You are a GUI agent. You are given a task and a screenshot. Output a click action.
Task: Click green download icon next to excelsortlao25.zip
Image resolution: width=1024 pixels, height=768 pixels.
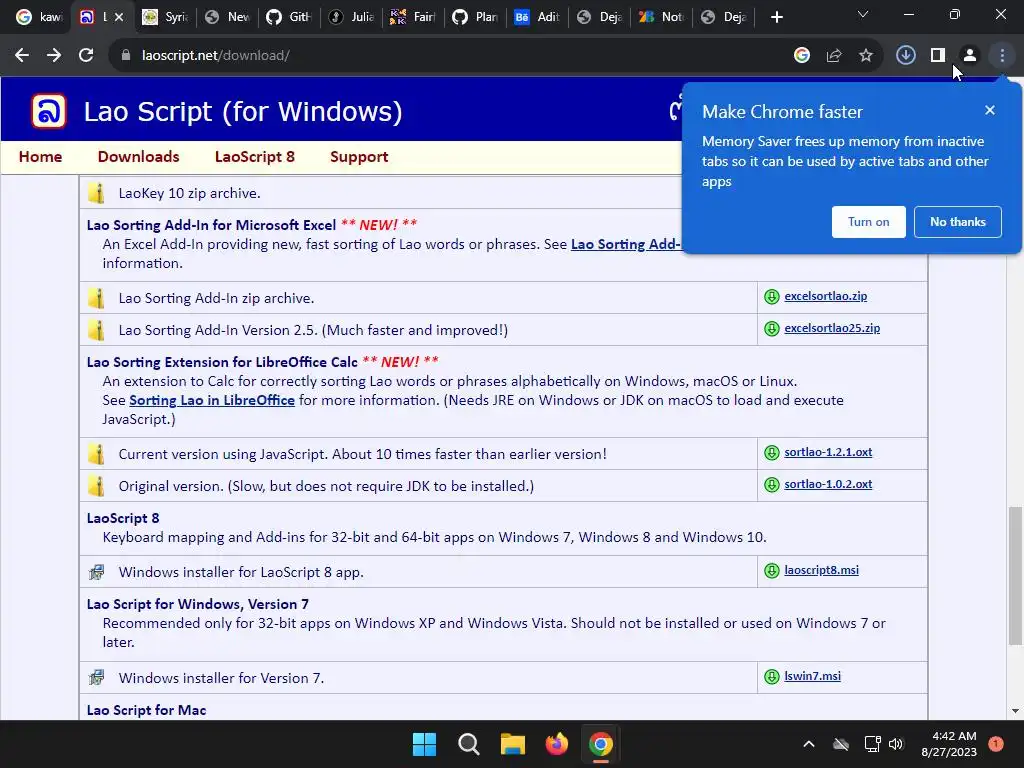[772, 328]
